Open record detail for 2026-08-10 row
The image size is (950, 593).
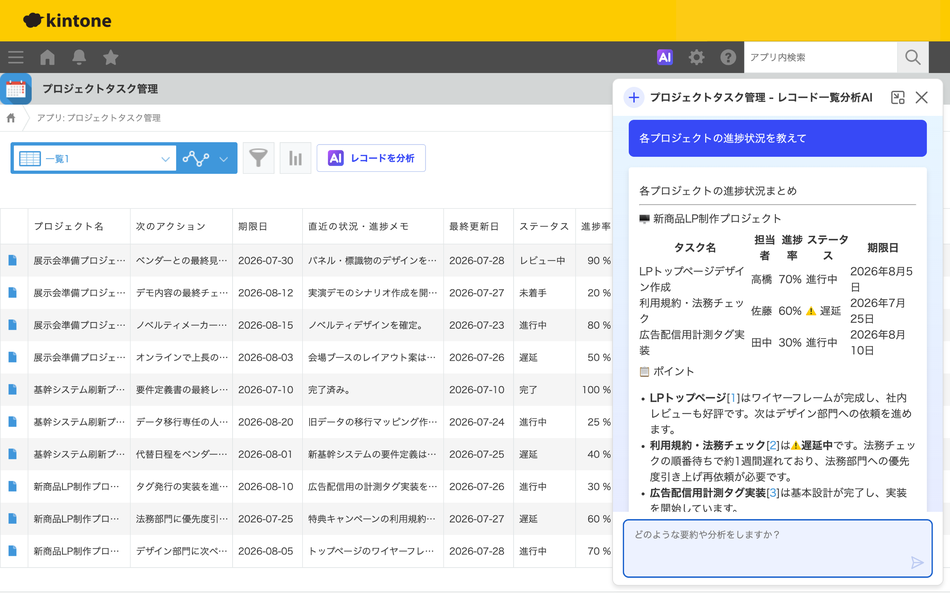click(x=12, y=486)
